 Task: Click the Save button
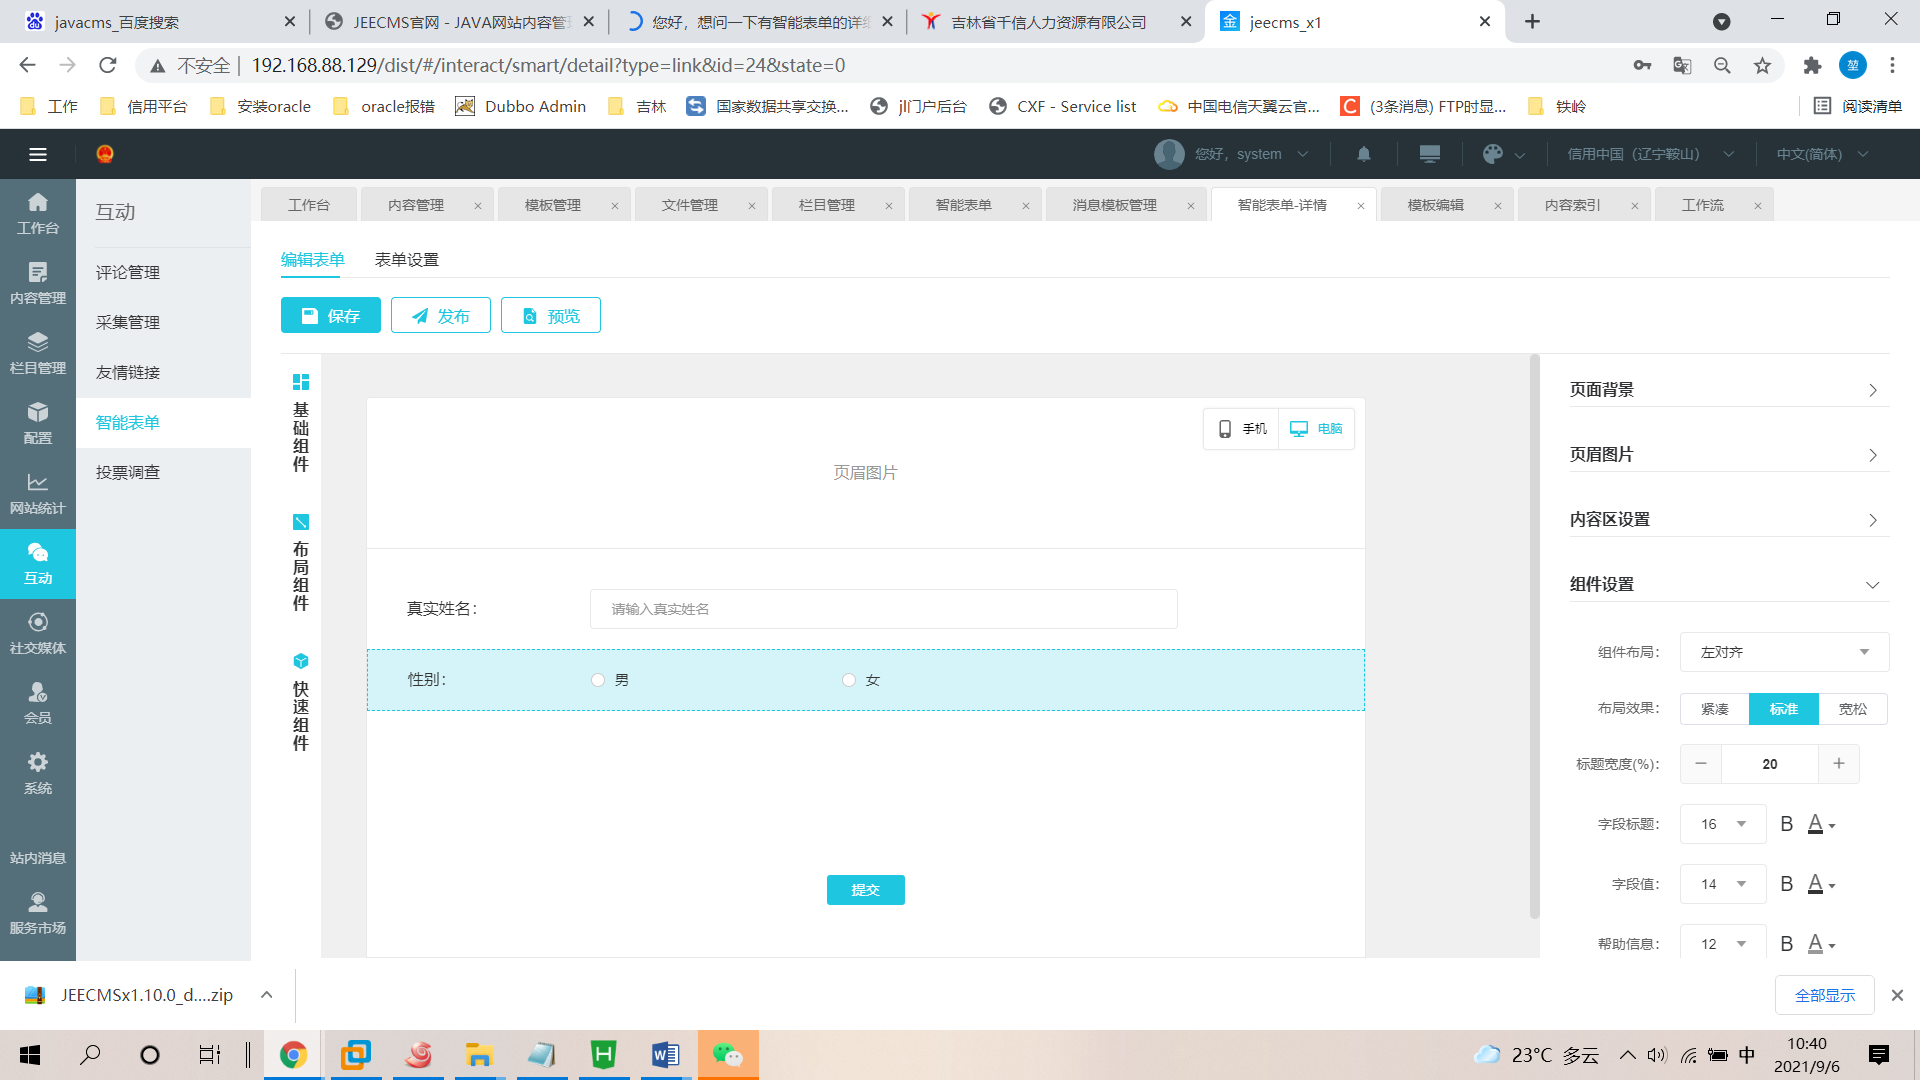point(331,316)
